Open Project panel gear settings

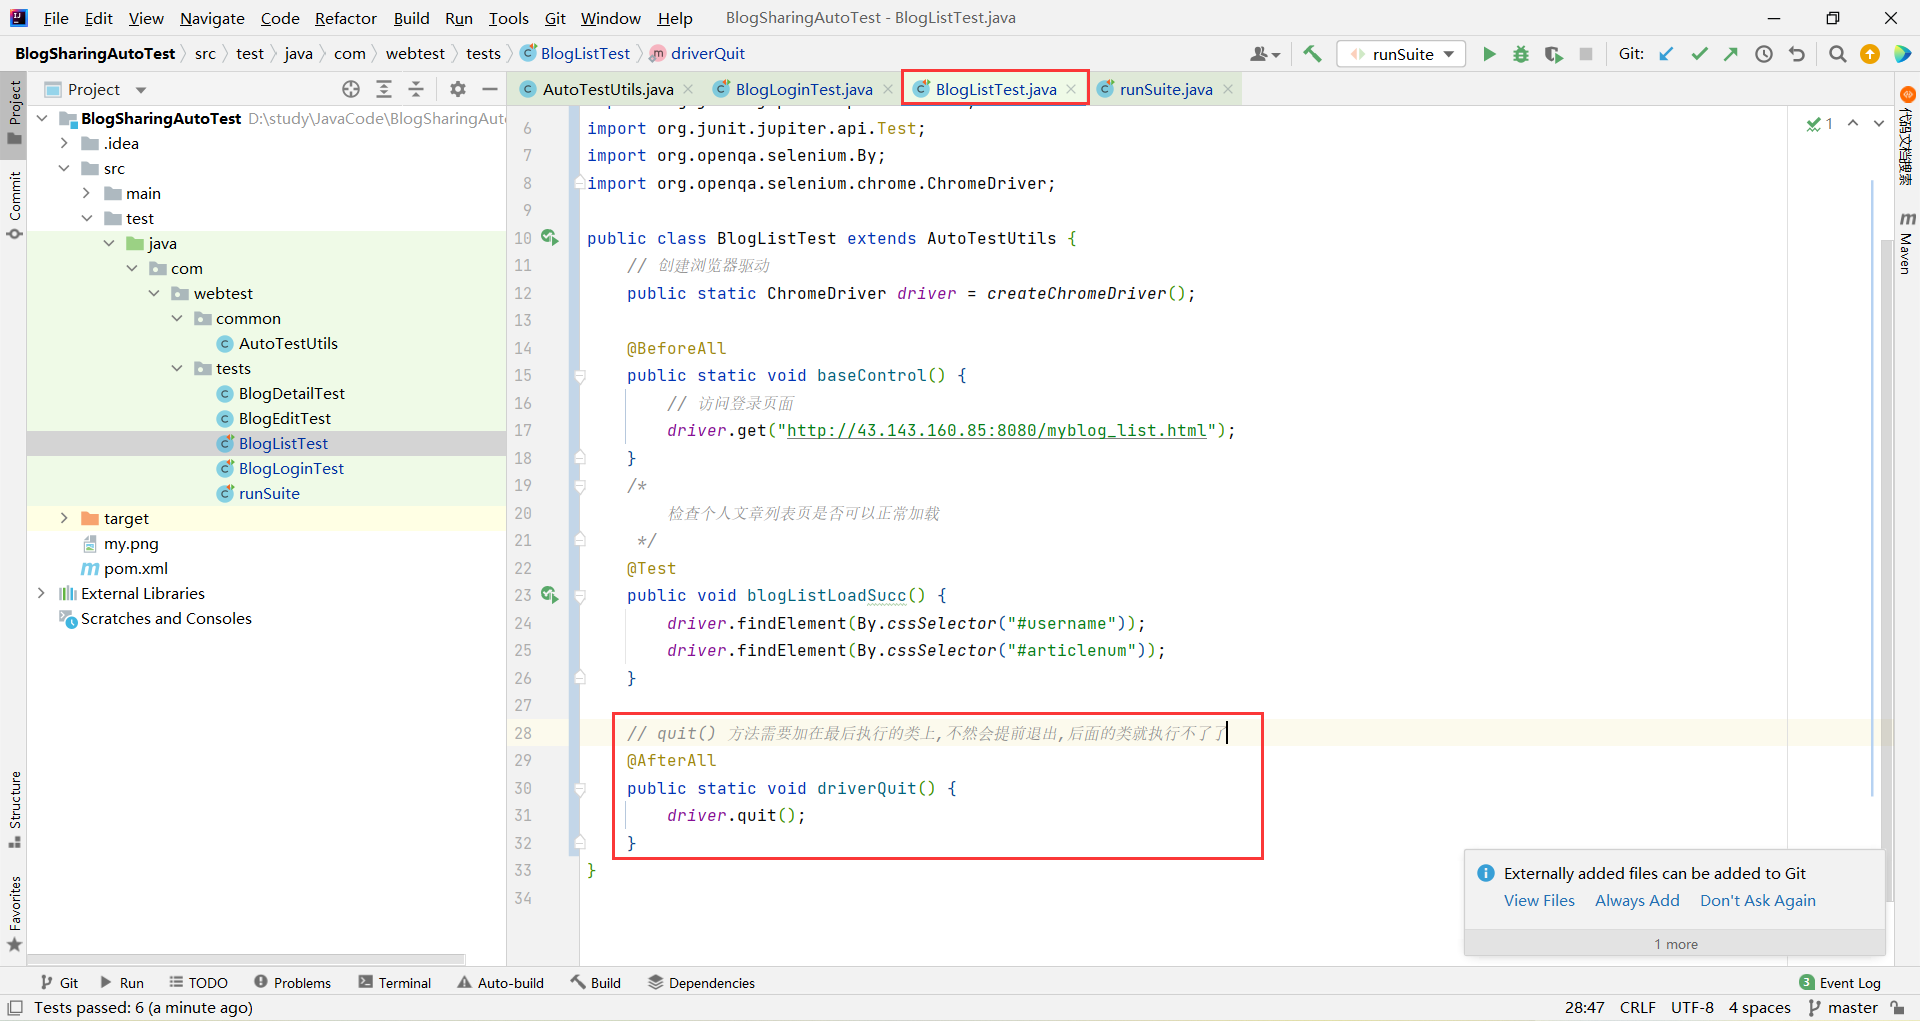(458, 89)
